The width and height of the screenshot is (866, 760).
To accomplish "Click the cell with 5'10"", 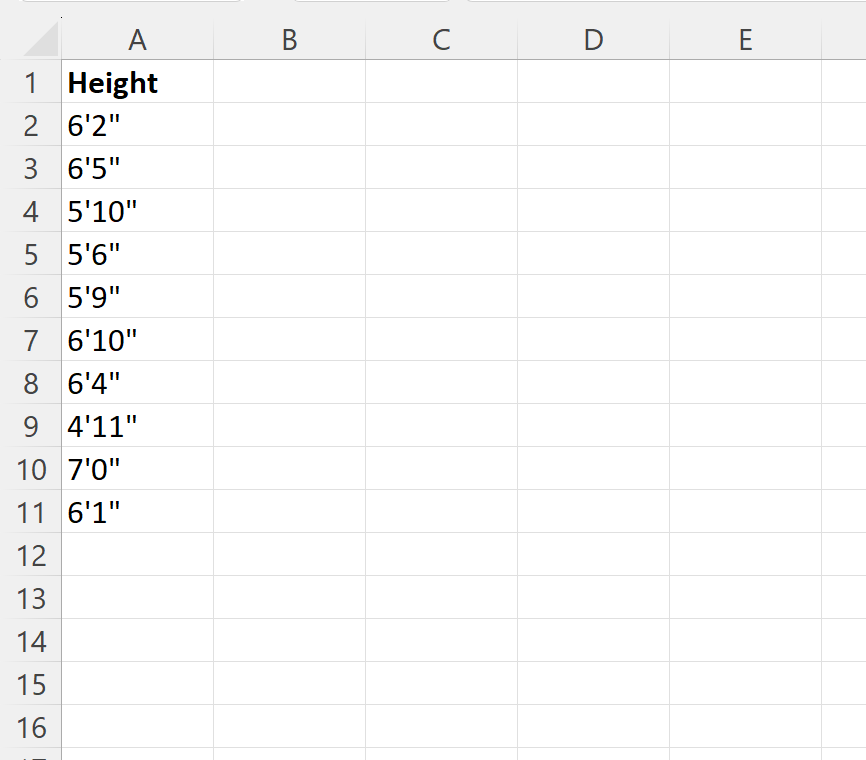I will (x=137, y=212).
